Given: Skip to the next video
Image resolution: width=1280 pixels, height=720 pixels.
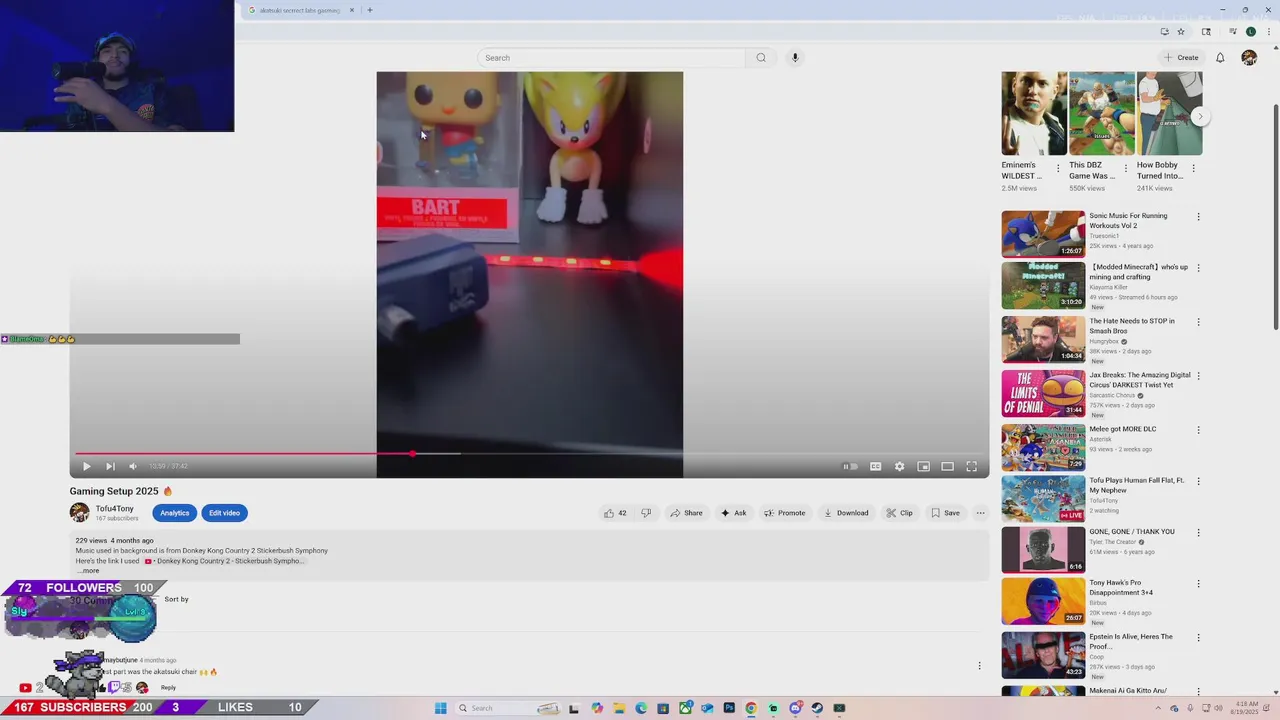Looking at the screenshot, I should pyautogui.click(x=110, y=466).
